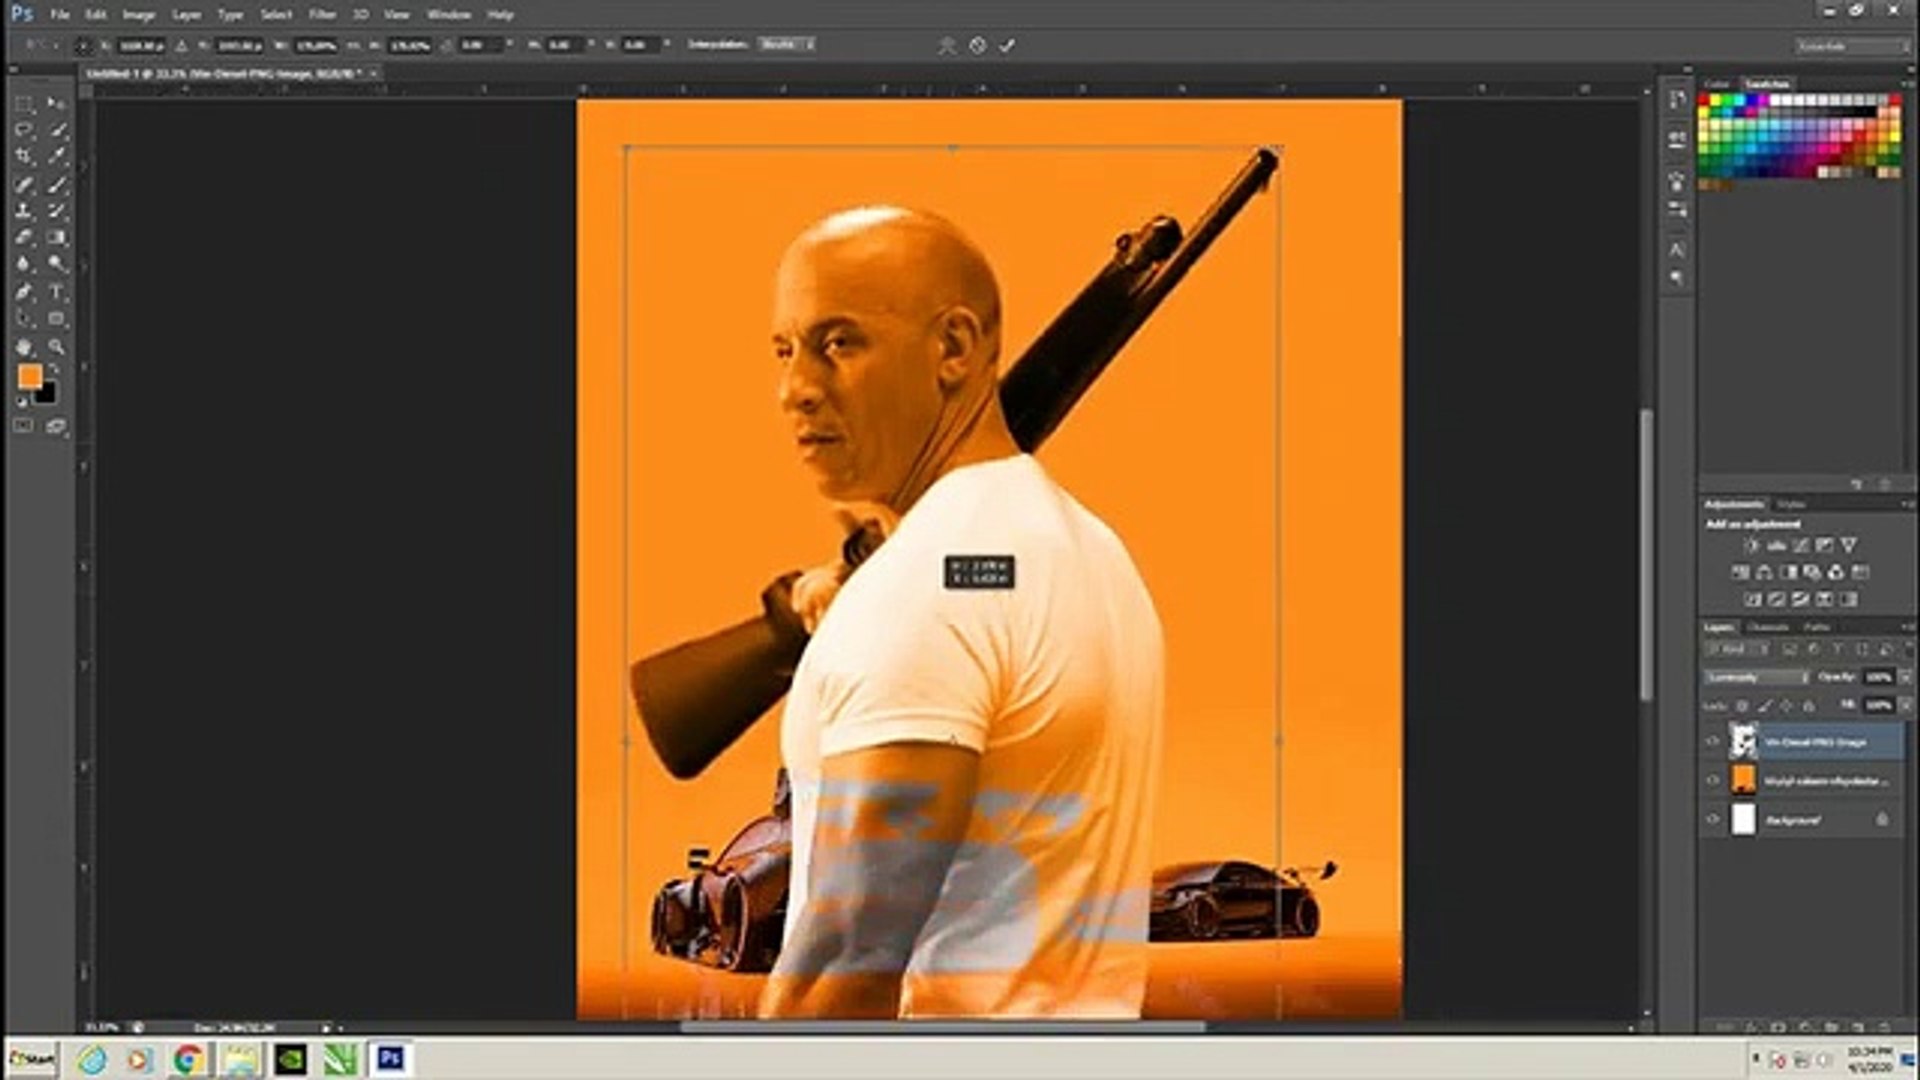Expand the layer Opacity slider arrow
Screen dimensions: 1920x1080
[1905, 677]
